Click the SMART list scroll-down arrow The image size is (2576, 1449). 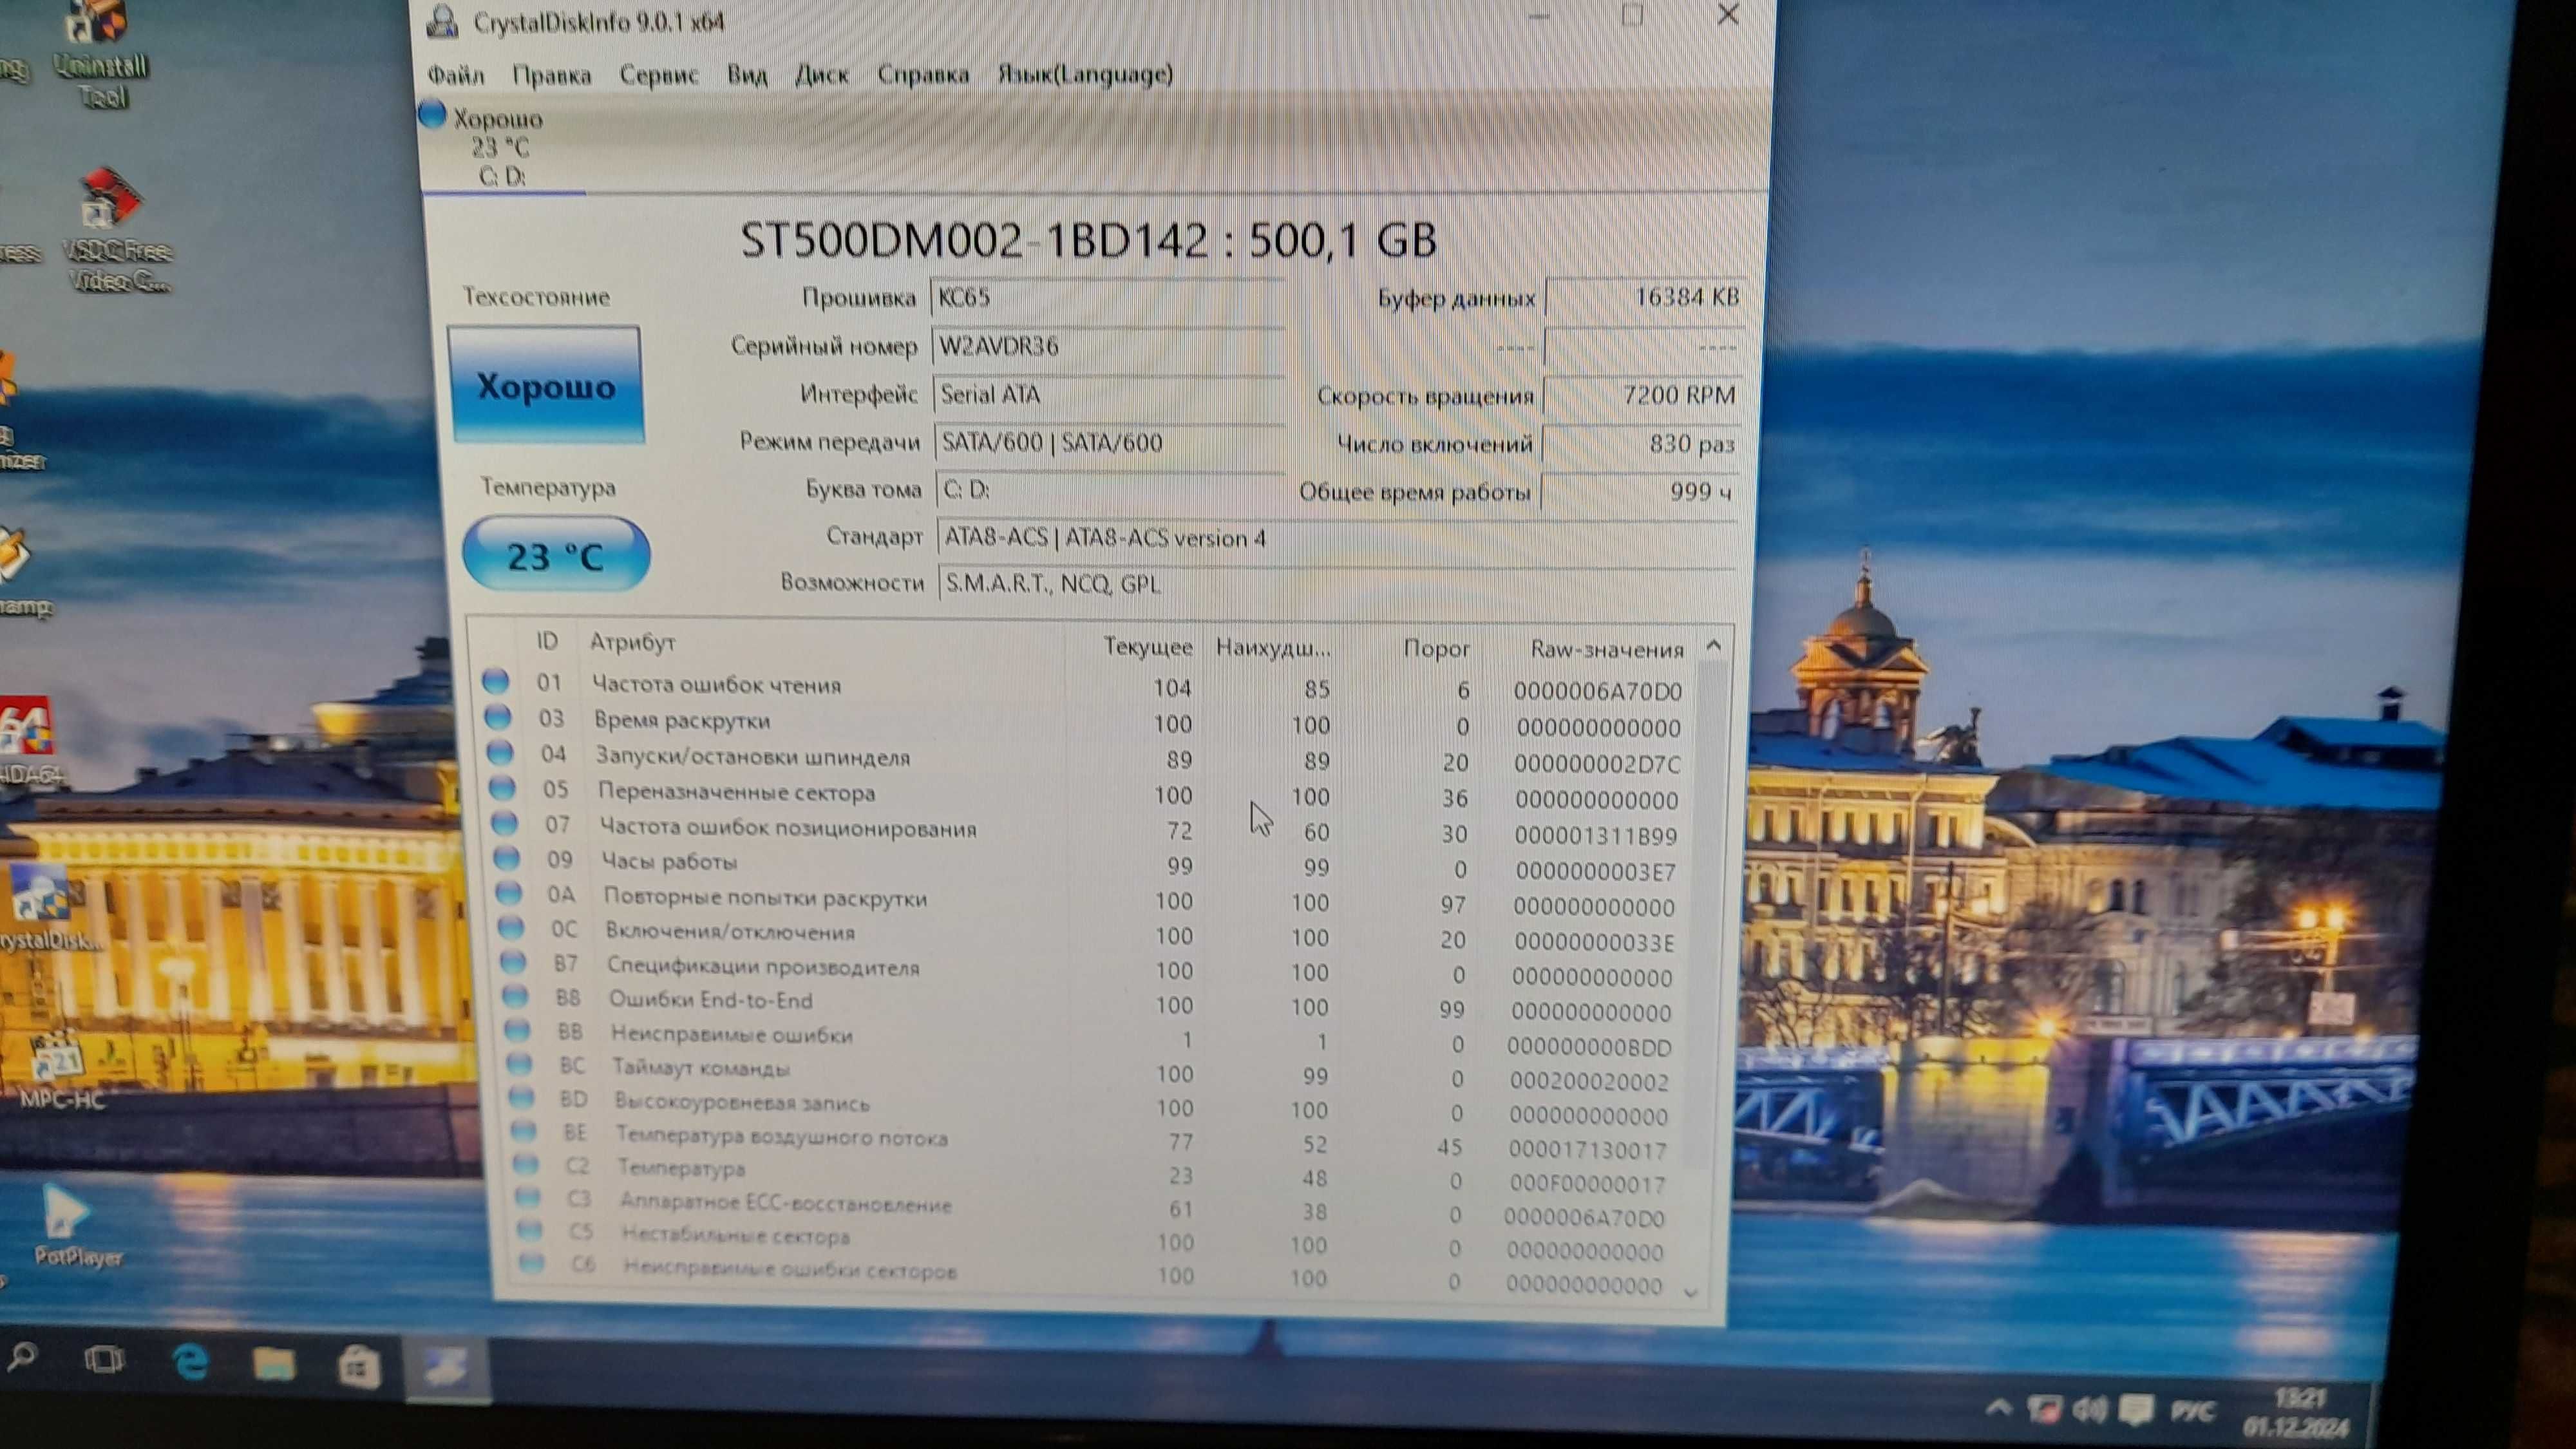tap(1691, 1292)
